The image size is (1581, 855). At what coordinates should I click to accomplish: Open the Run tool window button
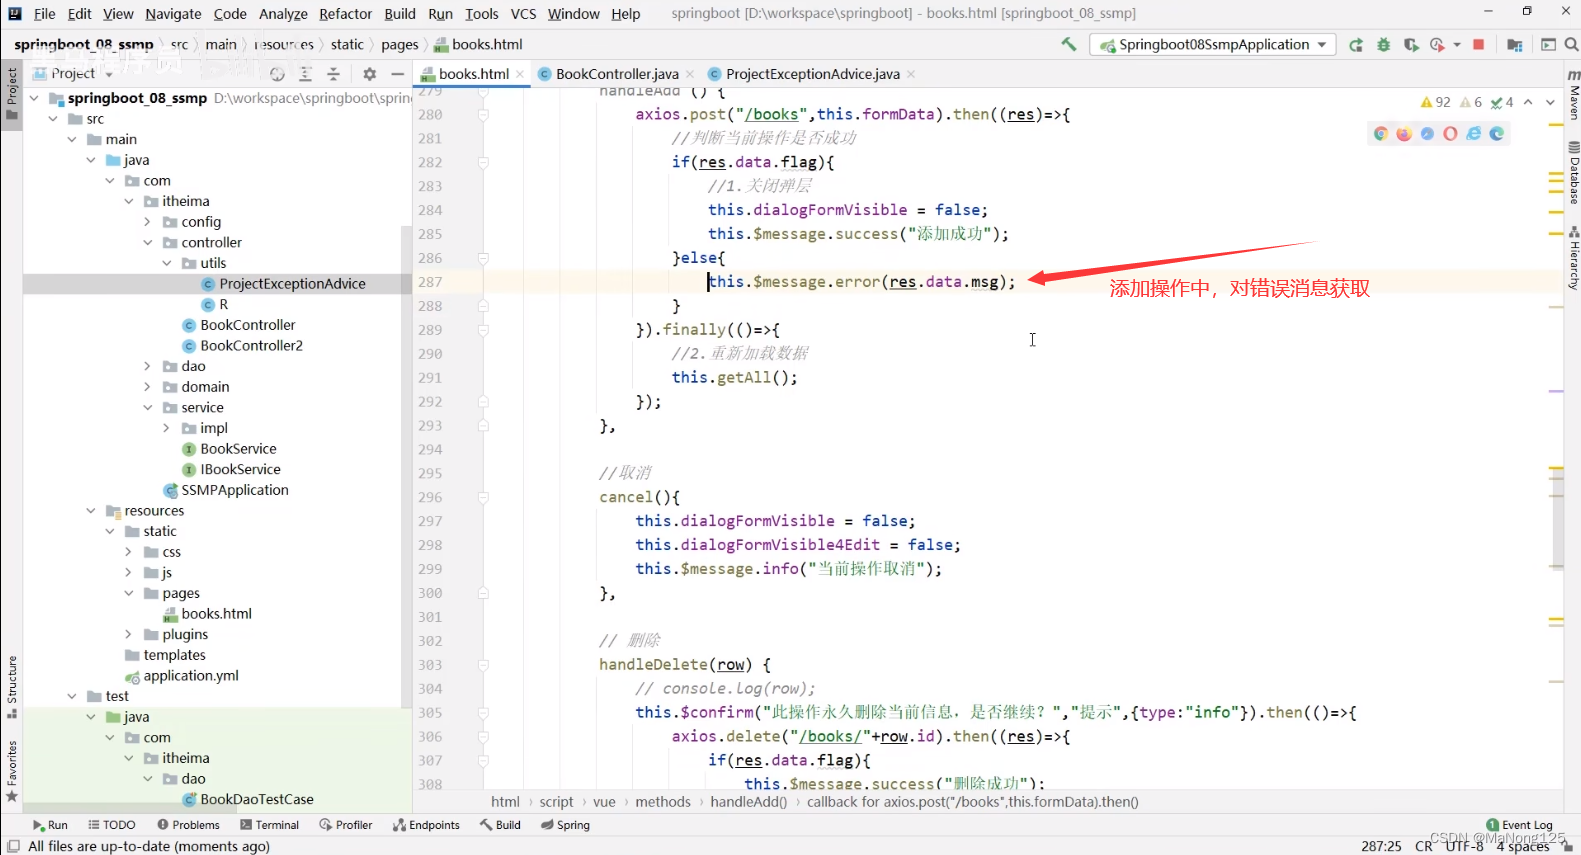(x=50, y=825)
